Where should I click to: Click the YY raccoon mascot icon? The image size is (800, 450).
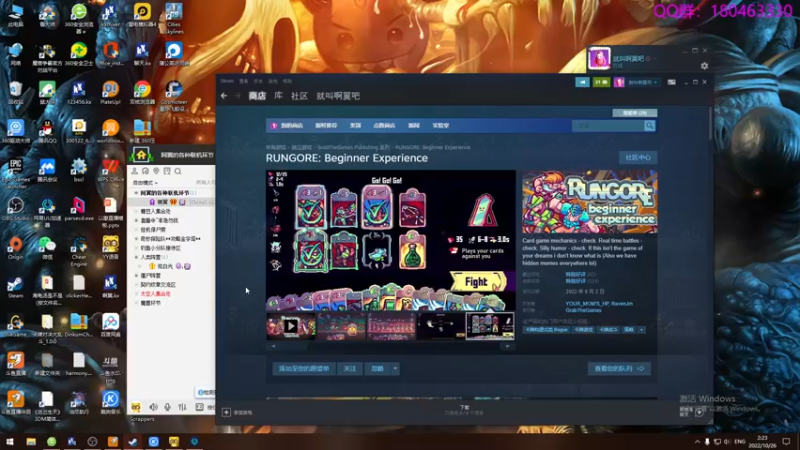coord(136,407)
